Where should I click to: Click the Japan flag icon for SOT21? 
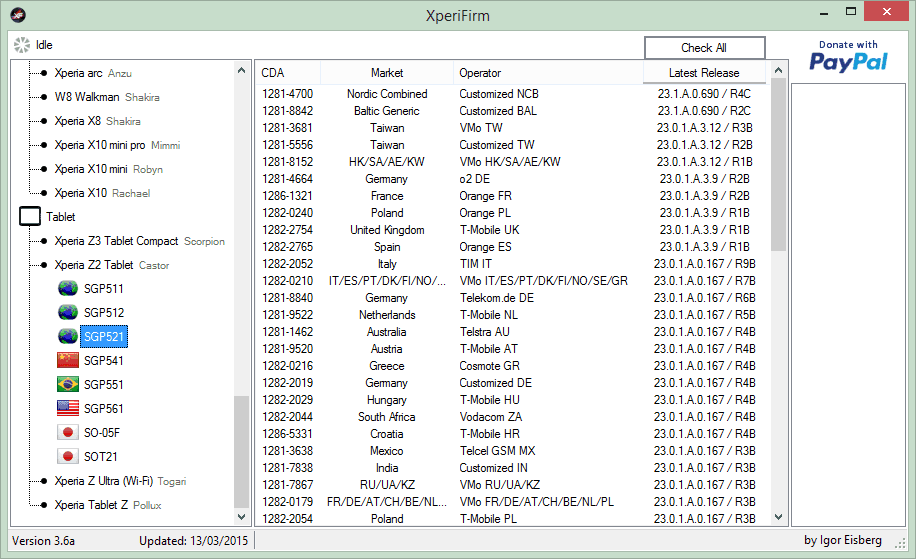68,456
